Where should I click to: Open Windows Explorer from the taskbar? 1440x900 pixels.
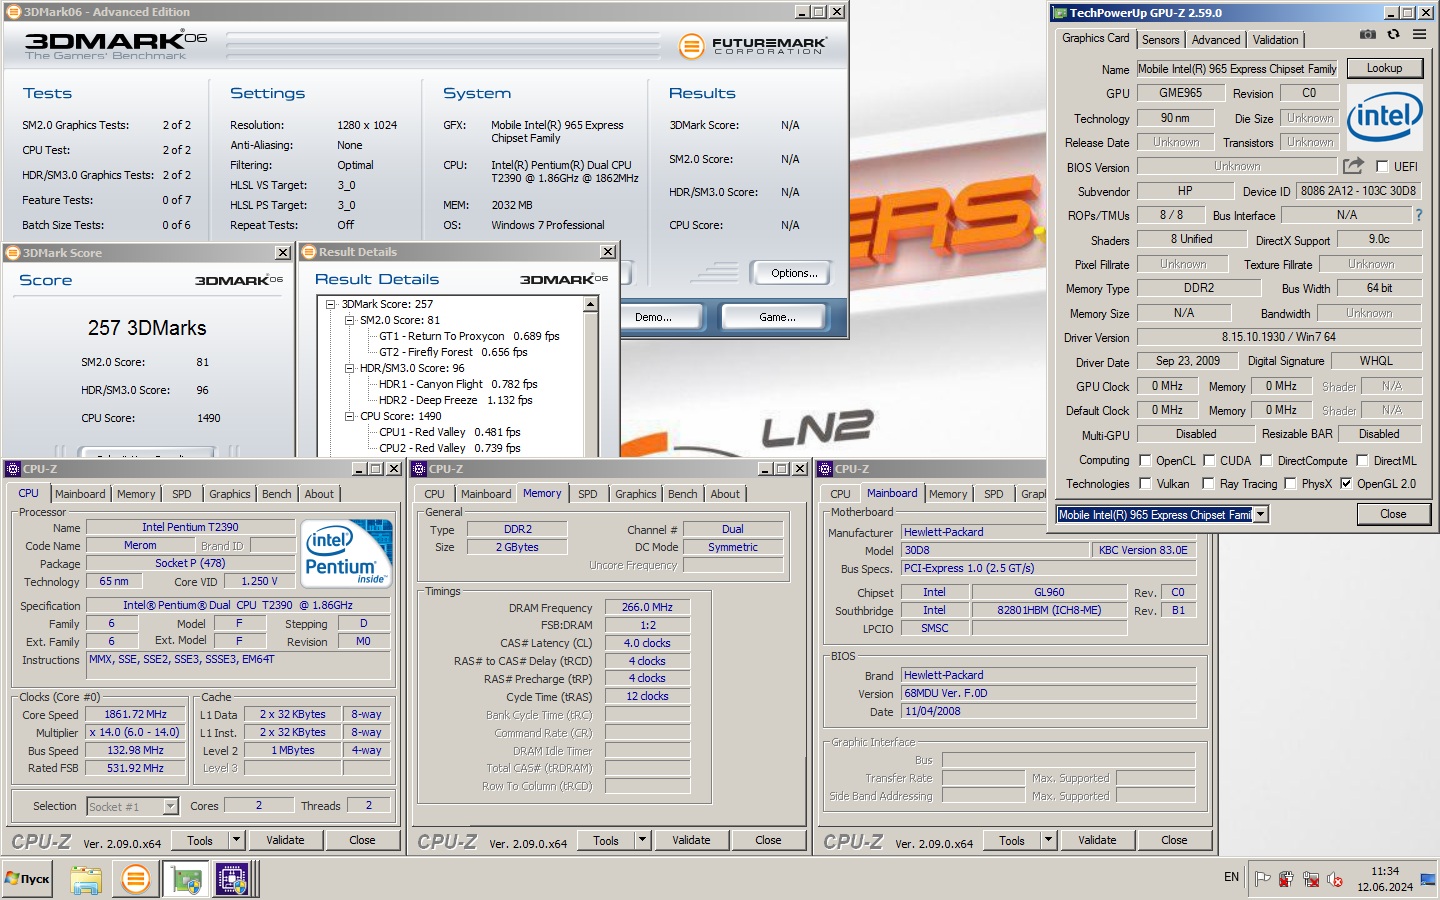coord(86,880)
